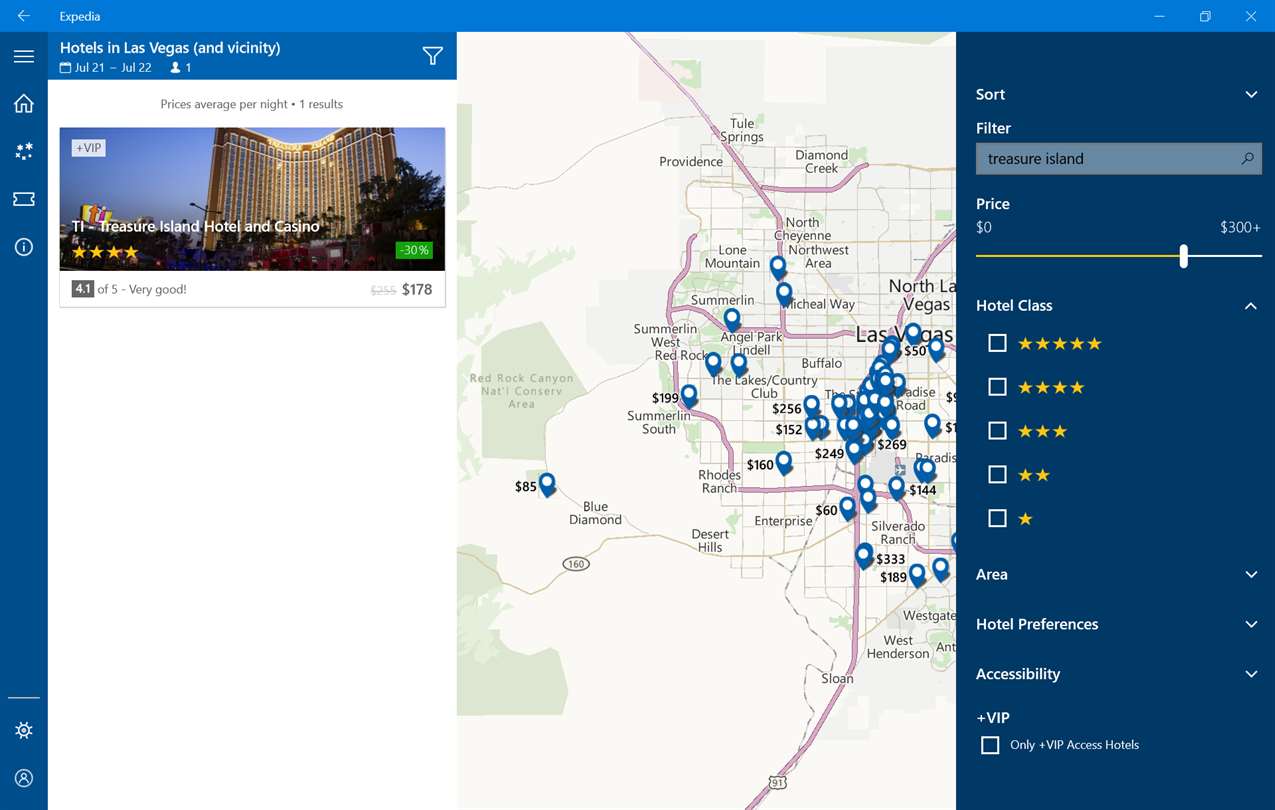This screenshot has height=810, width=1275.
Task: Select the $160 map pin near Rhodes Ranch
Action: point(784,463)
